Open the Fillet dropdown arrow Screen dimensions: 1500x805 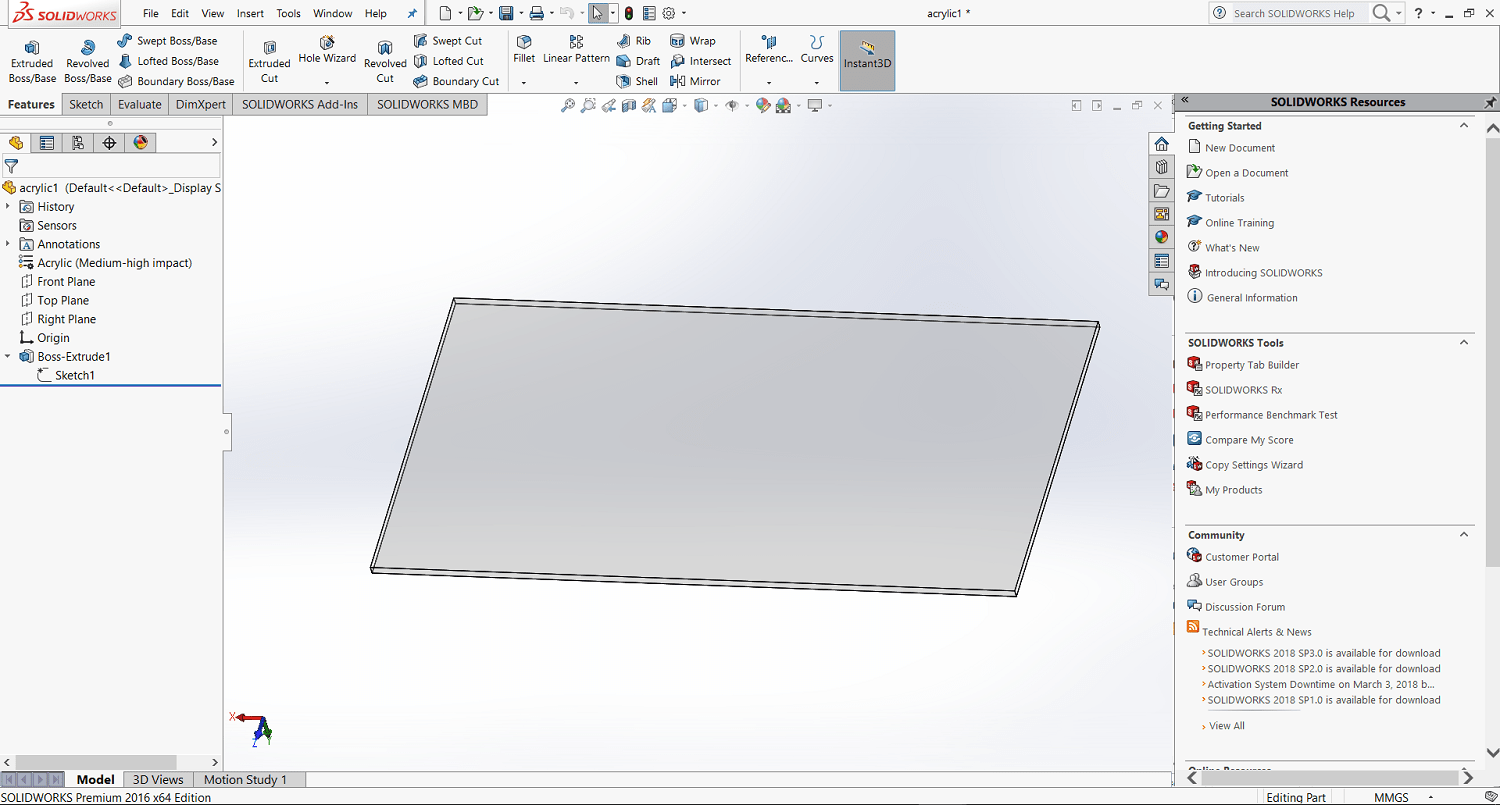524,82
